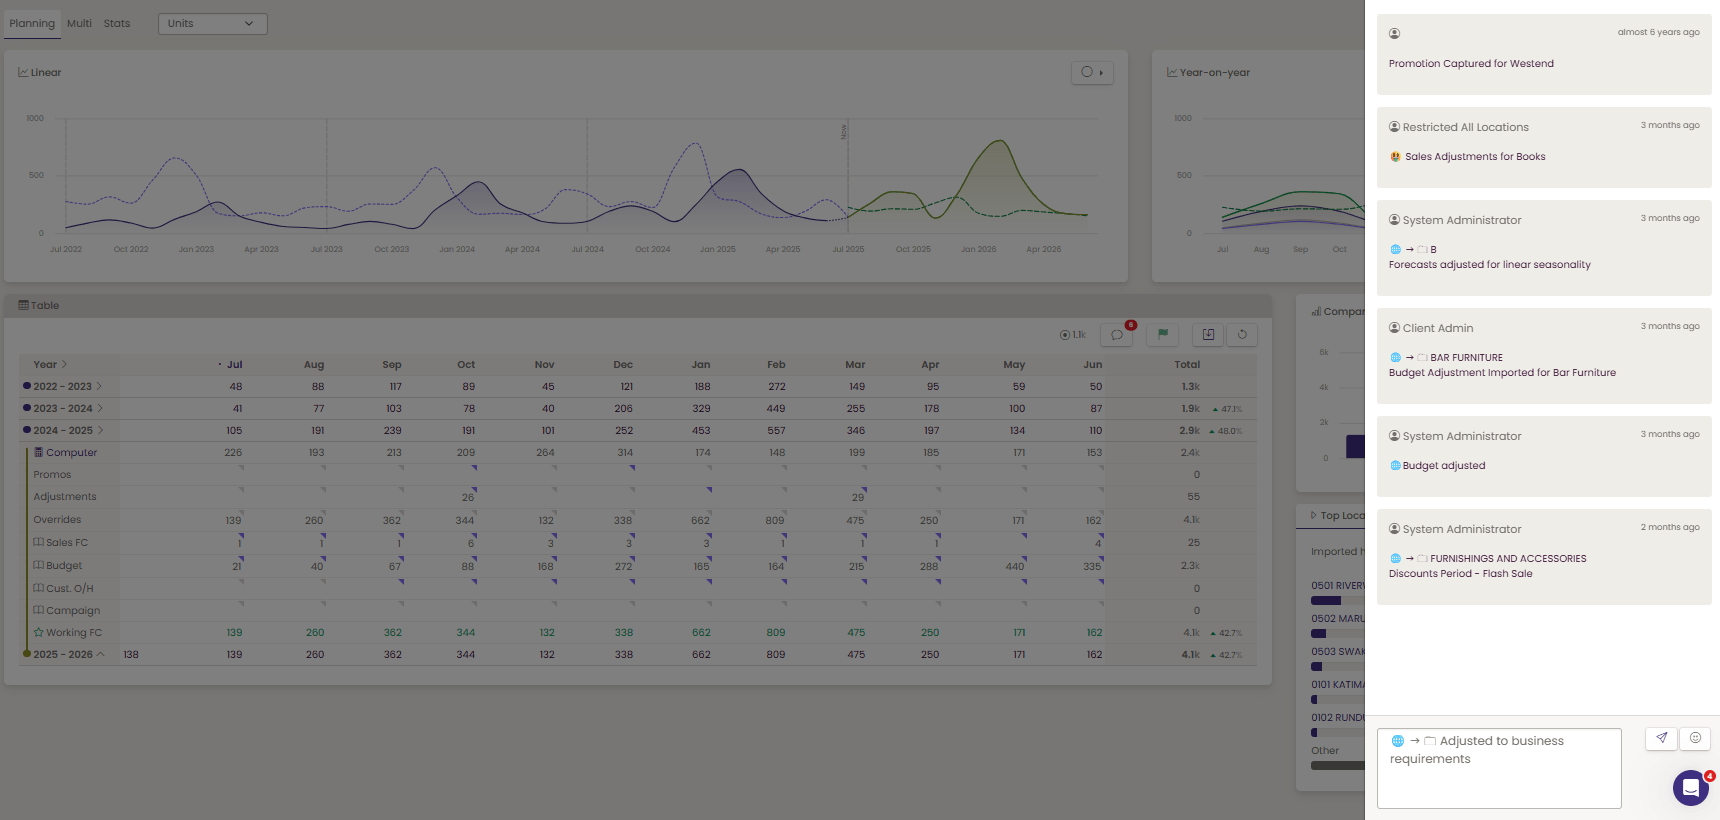The width and height of the screenshot is (1720, 820).
Task: Expand the 2024 - 2025 row chevron
Action: [101, 430]
